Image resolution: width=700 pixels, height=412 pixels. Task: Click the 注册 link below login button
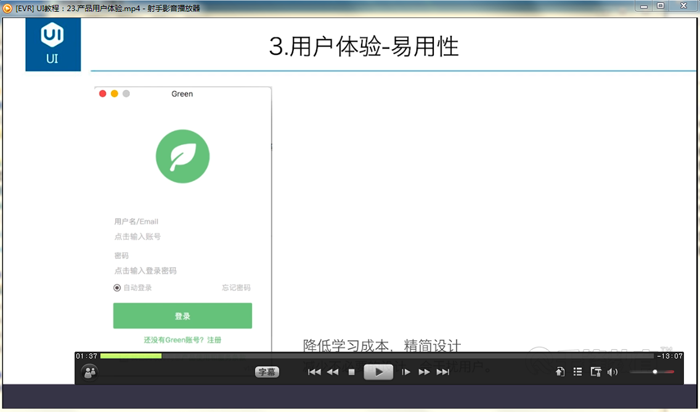[214, 340]
